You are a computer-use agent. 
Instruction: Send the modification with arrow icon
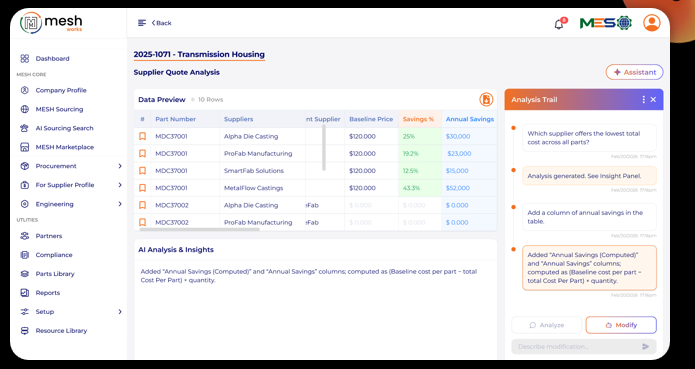click(646, 346)
